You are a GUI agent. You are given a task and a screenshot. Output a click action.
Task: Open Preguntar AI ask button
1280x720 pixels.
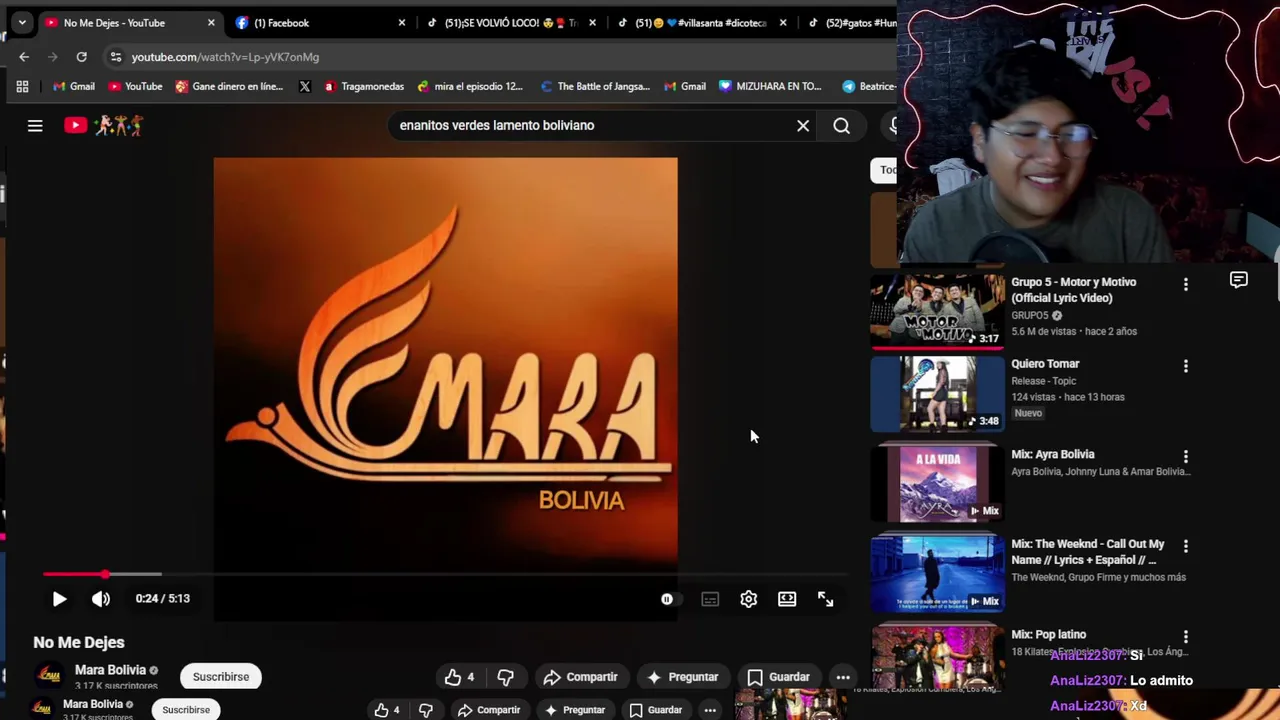tap(682, 677)
